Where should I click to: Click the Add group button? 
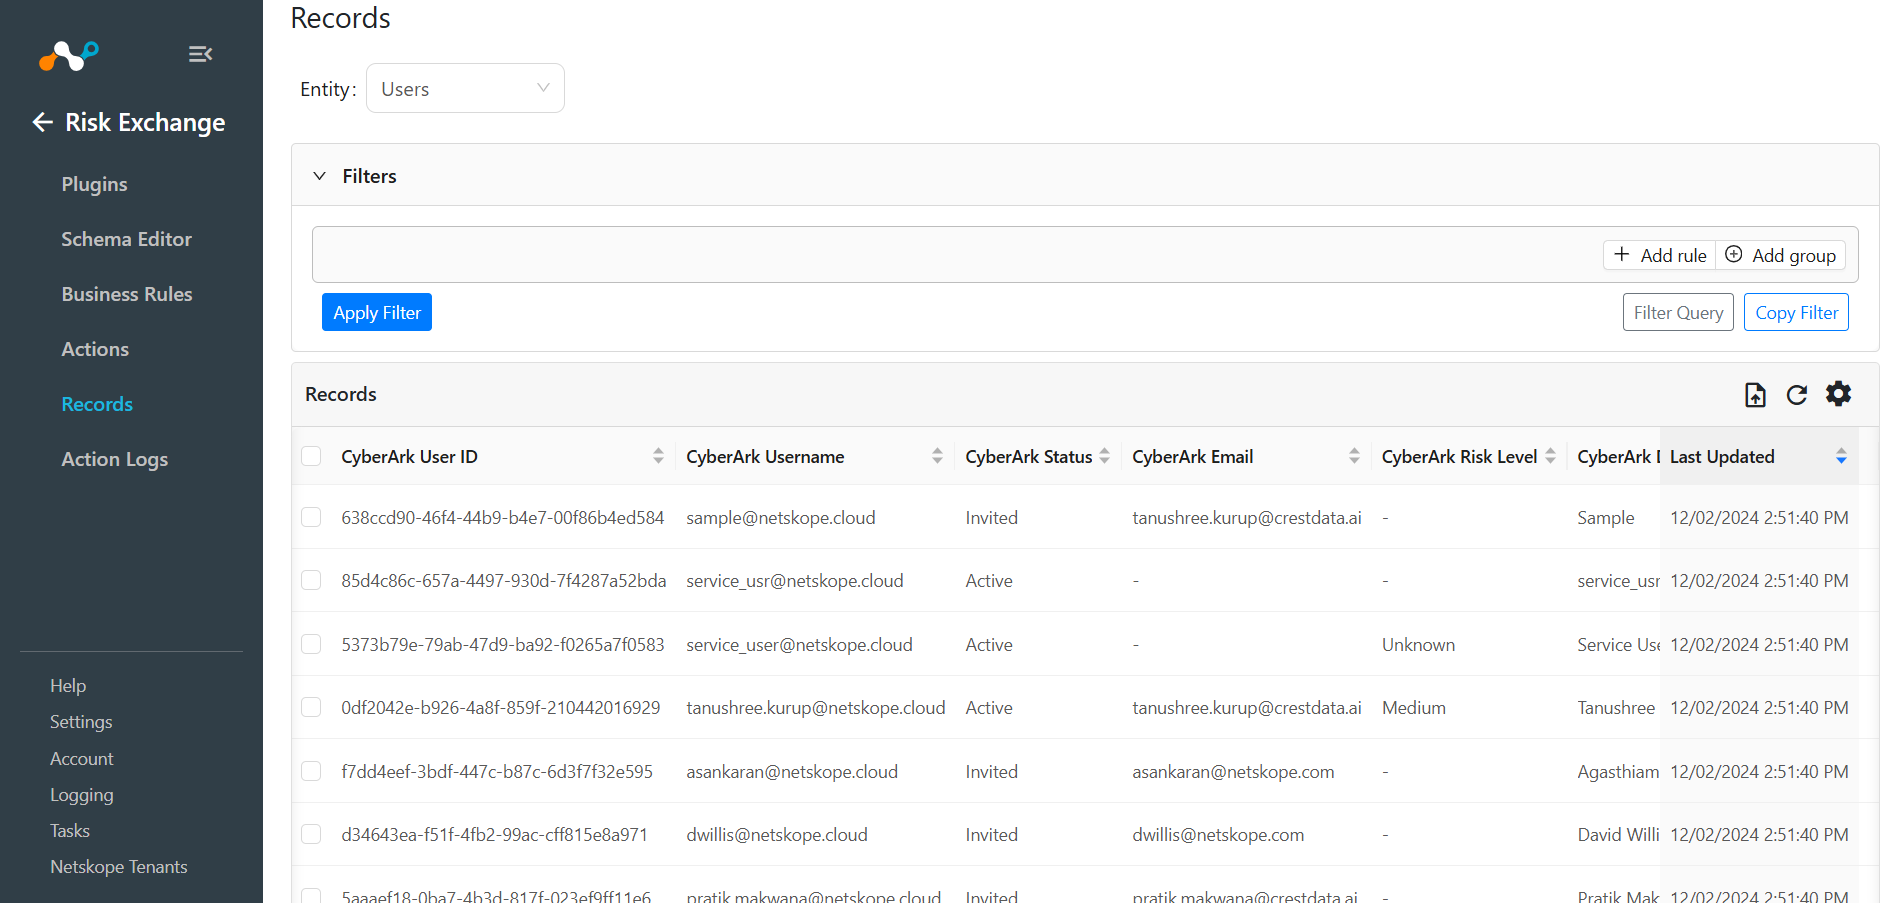(1781, 255)
